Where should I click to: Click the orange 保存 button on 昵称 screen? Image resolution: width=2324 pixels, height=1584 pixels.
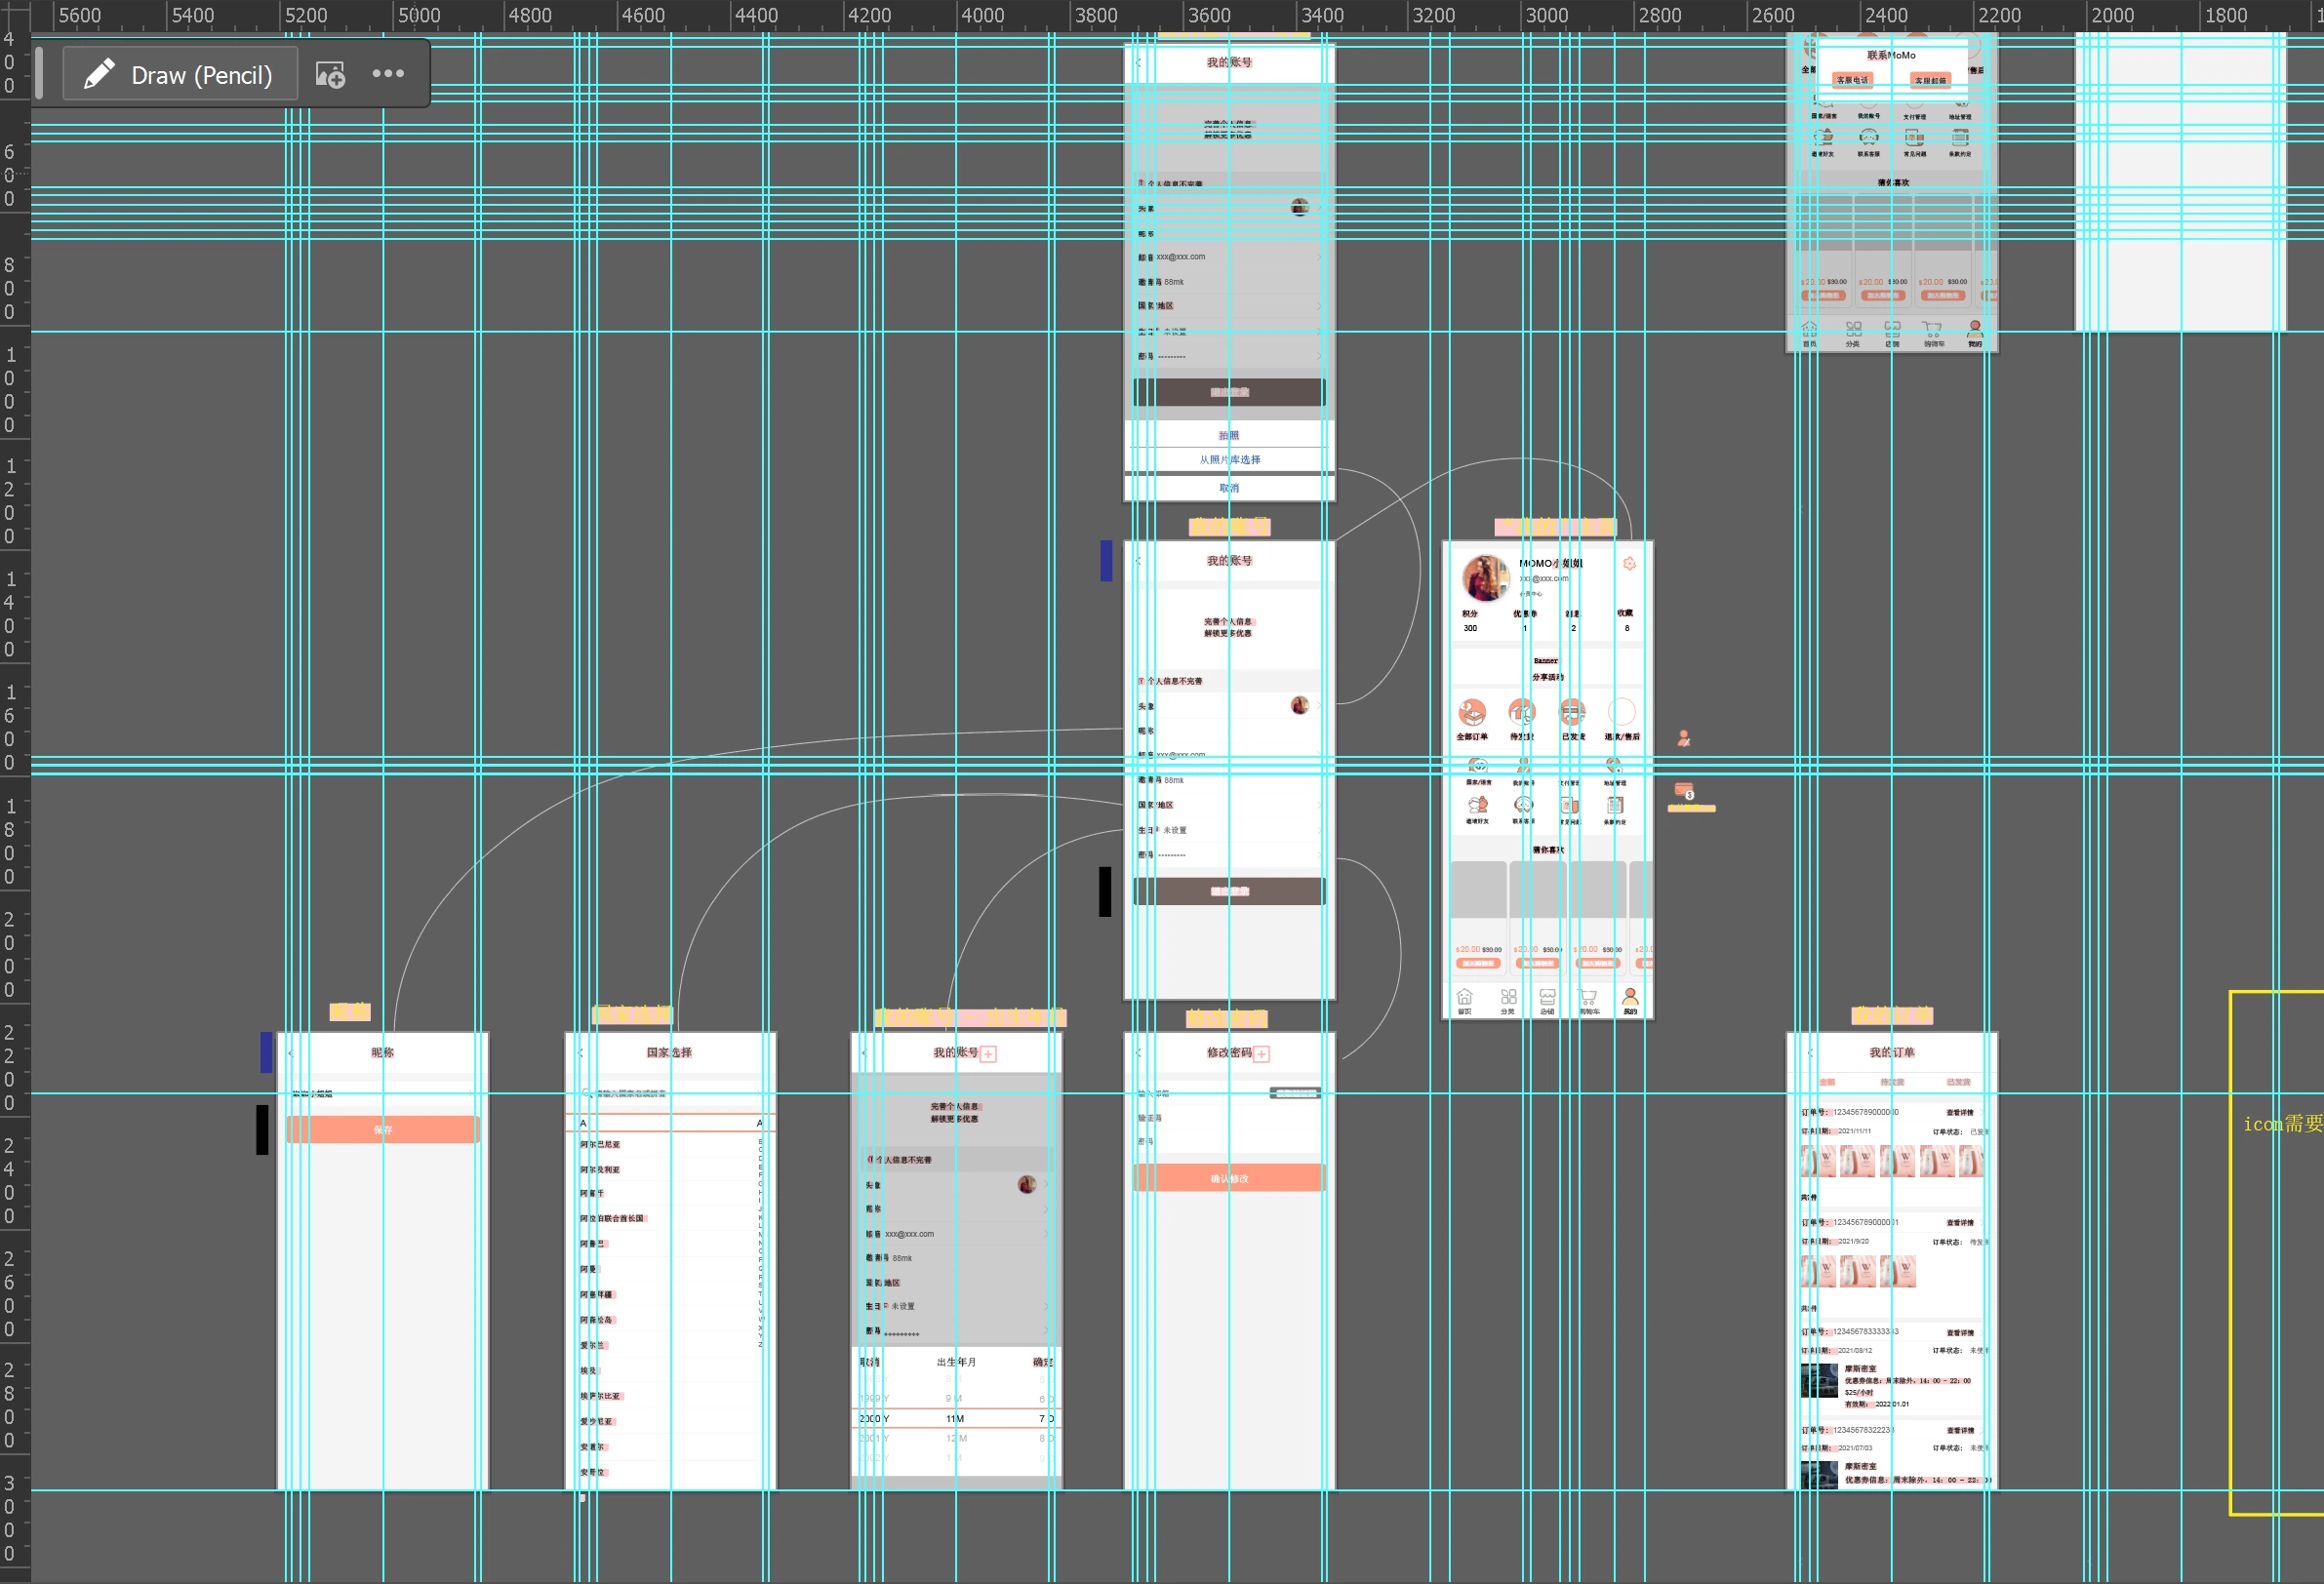pos(383,1129)
